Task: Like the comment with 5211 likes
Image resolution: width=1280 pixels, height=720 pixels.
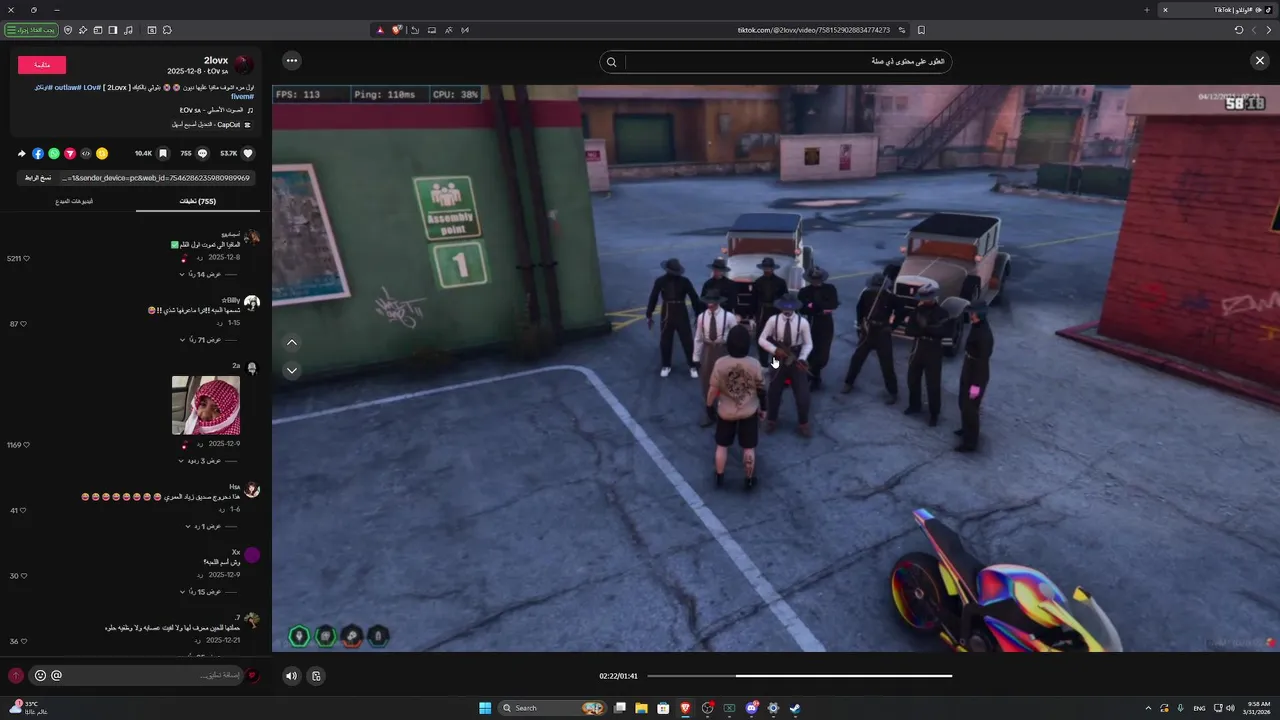Action: tap(26, 259)
